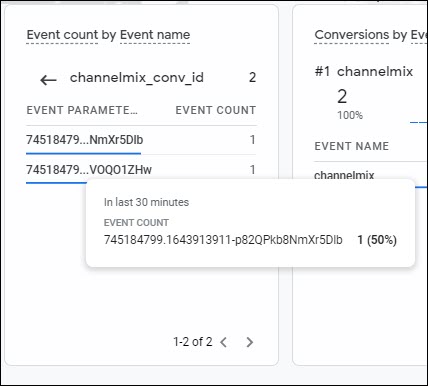Click the 100% value under conversions count
This screenshot has height=386, width=428.
(350, 115)
